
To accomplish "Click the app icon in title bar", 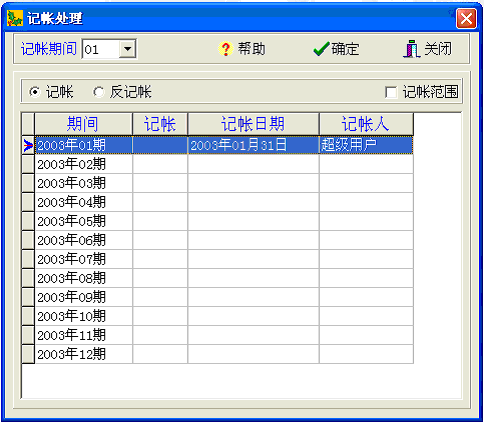I will pos(15,18).
